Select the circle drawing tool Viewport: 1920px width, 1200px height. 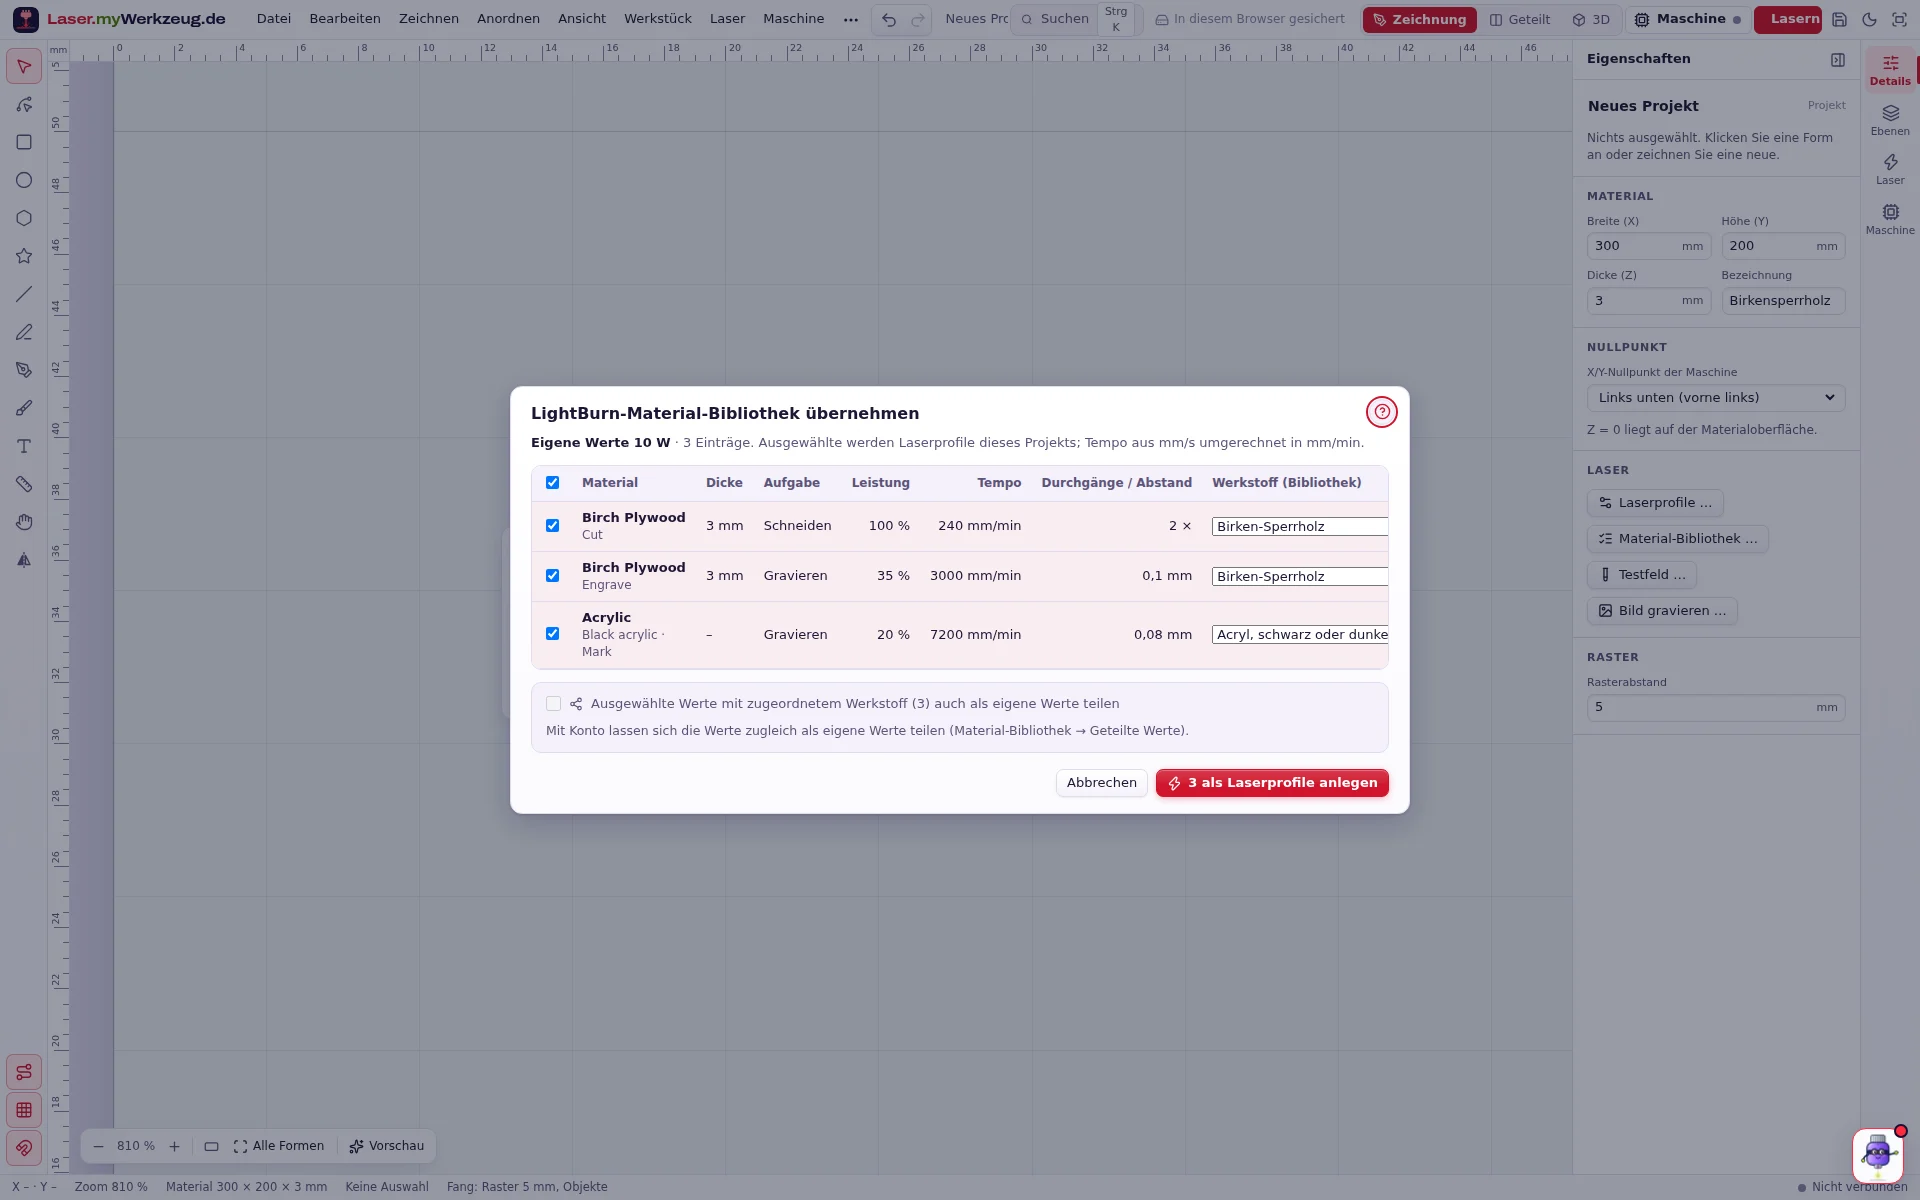(24, 181)
